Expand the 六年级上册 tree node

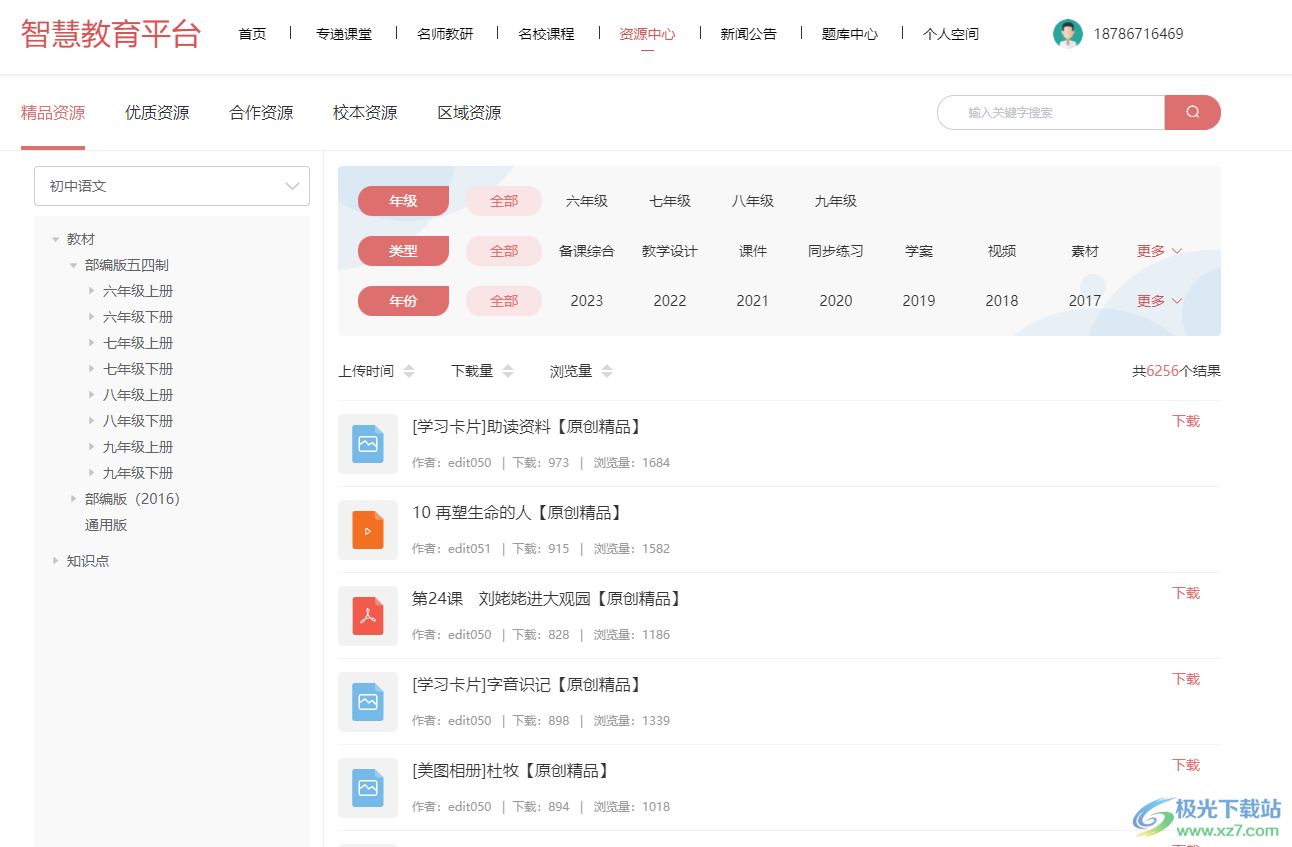click(92, 292)
